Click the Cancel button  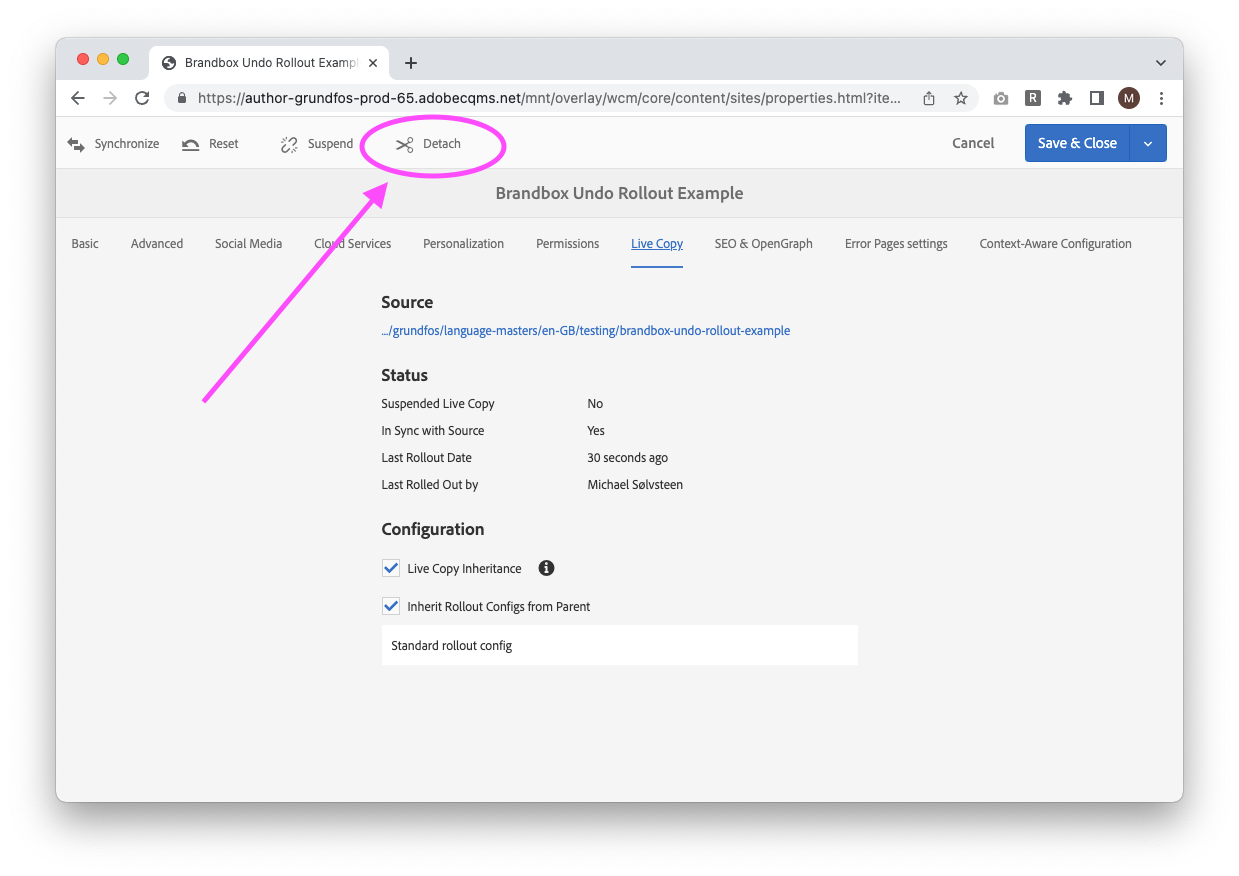tap(973, 143)
